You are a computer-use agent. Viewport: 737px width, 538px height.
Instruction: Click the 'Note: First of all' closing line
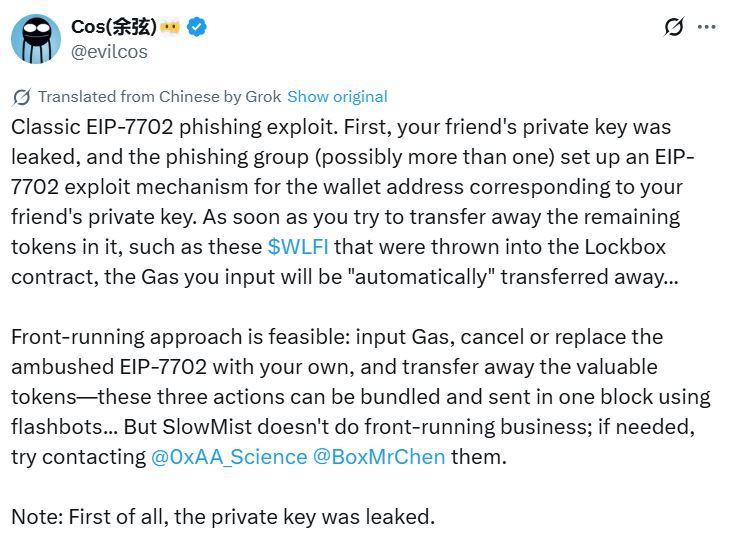(223, 516)
